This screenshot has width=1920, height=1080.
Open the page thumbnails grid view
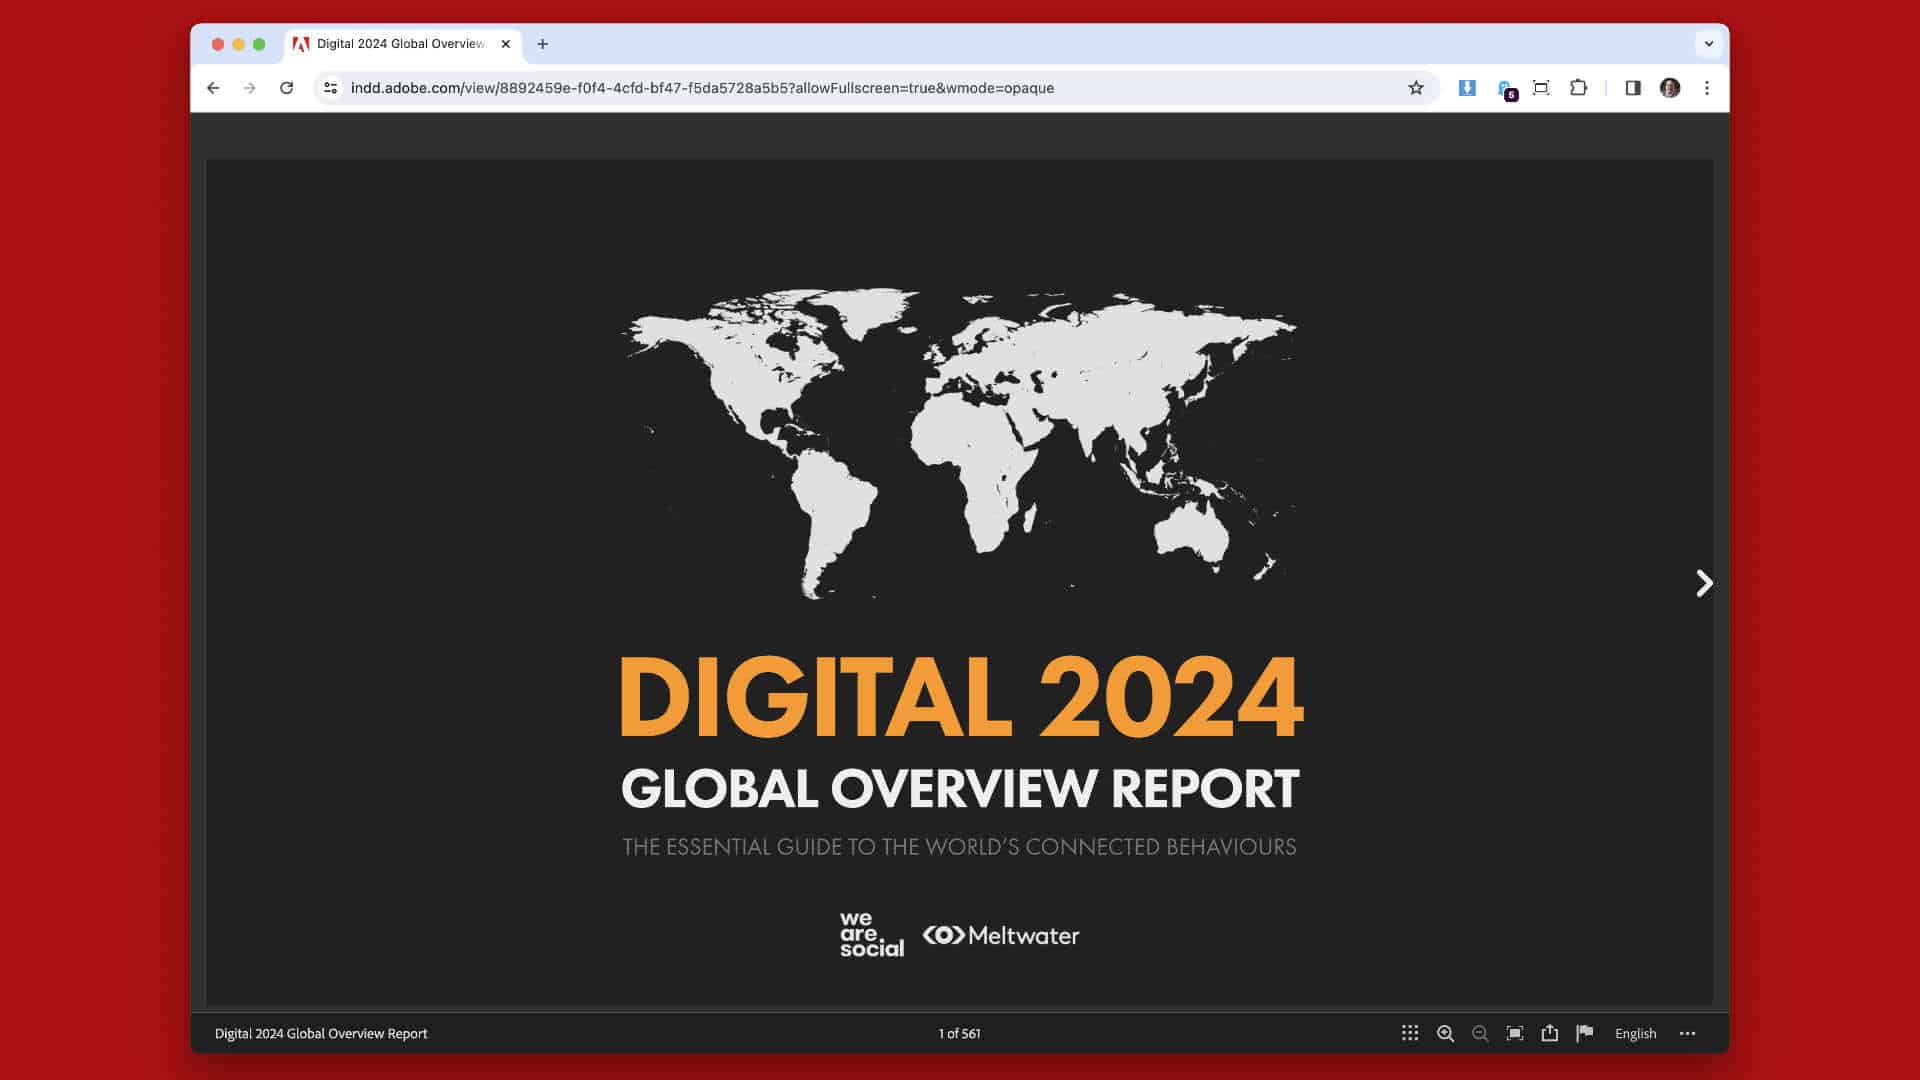1409,1033
